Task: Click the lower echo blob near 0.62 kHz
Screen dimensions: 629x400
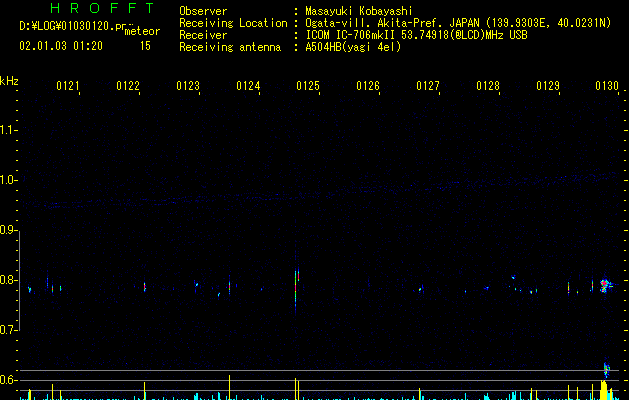Action: pyautogui.click(x=607, y=369)
